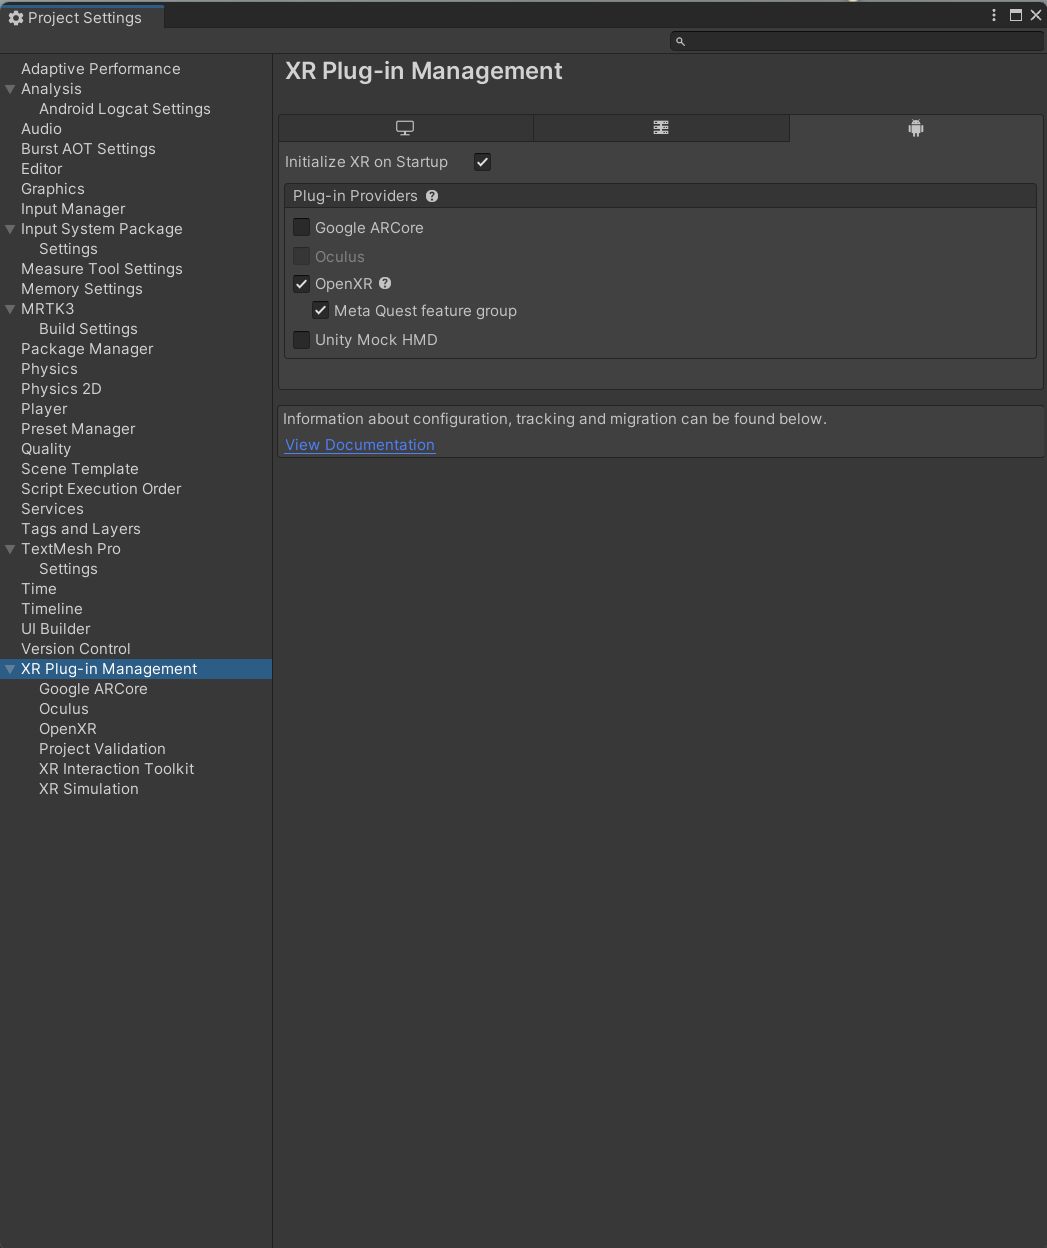Go to Player settings
The height and width of the screenshot is (1248, 1047).
point(44,409)
